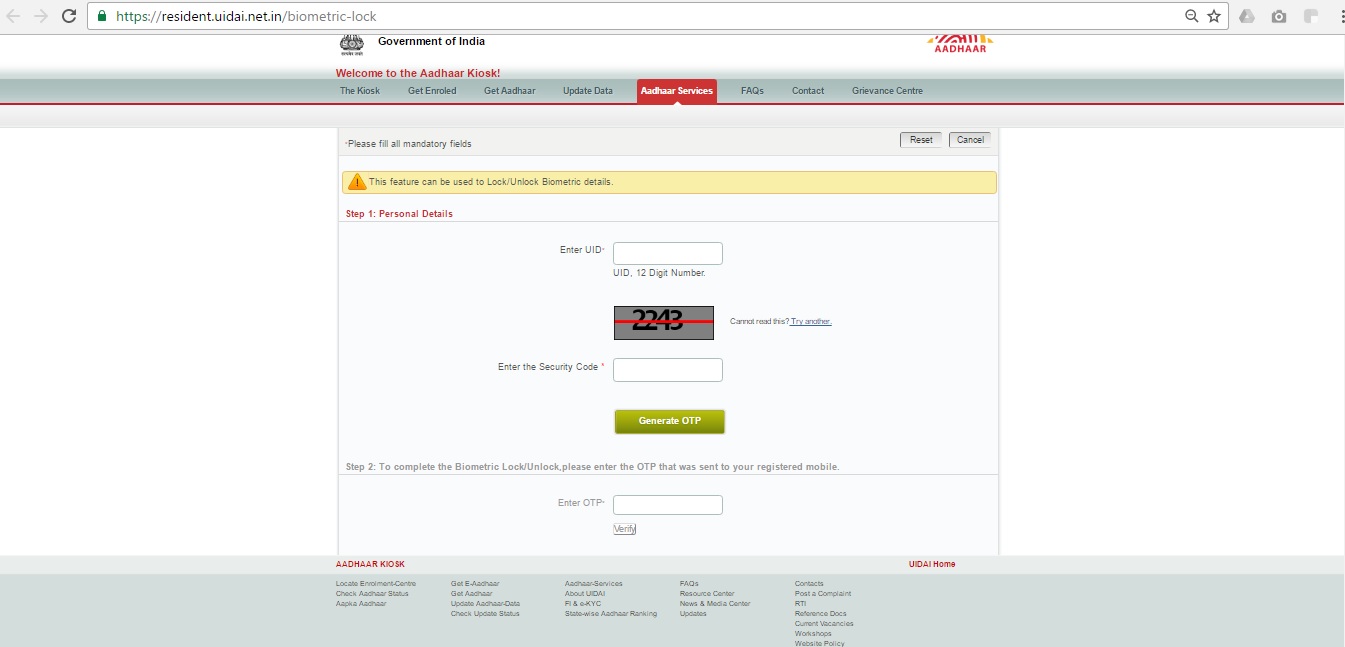Open Workshops footer link
1345x647 pixels.
[813, 633]
